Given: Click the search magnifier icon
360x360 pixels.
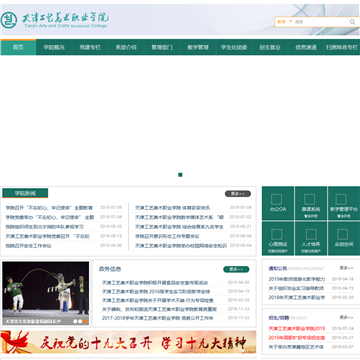Looking at the screenshot, I should pos(352,22).
